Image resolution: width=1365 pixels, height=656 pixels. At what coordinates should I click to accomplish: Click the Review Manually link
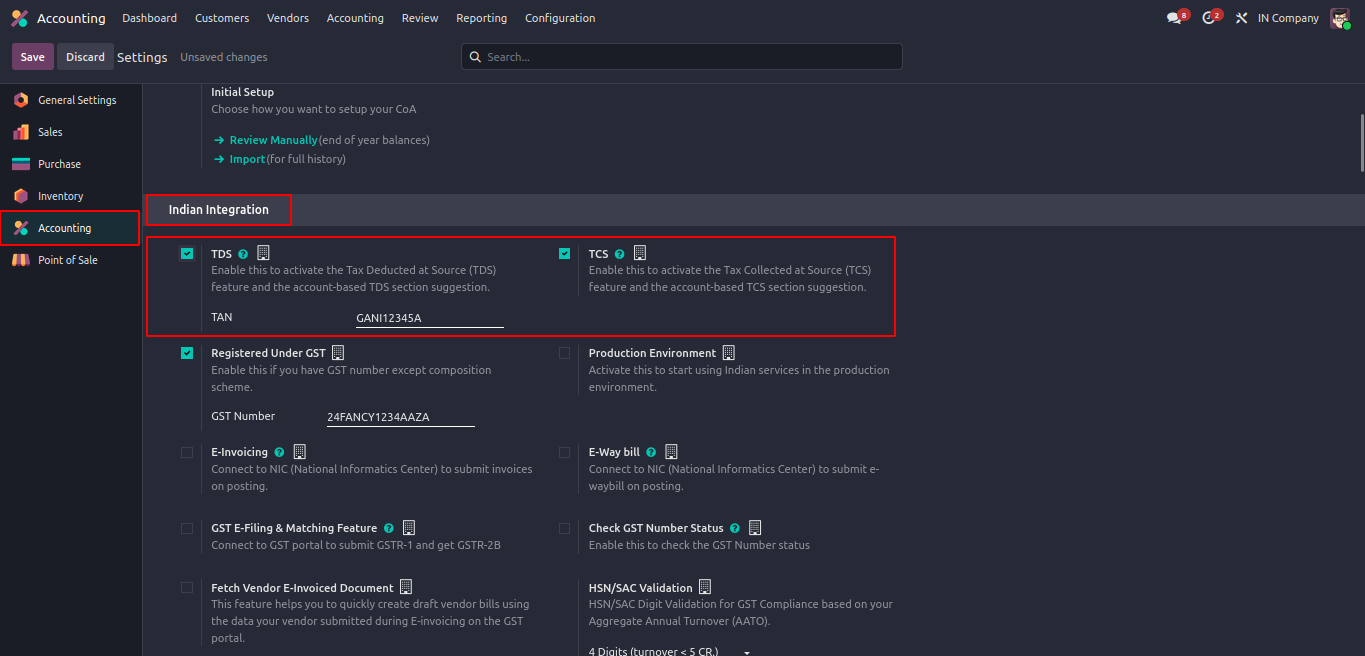[x=273, y=140]
